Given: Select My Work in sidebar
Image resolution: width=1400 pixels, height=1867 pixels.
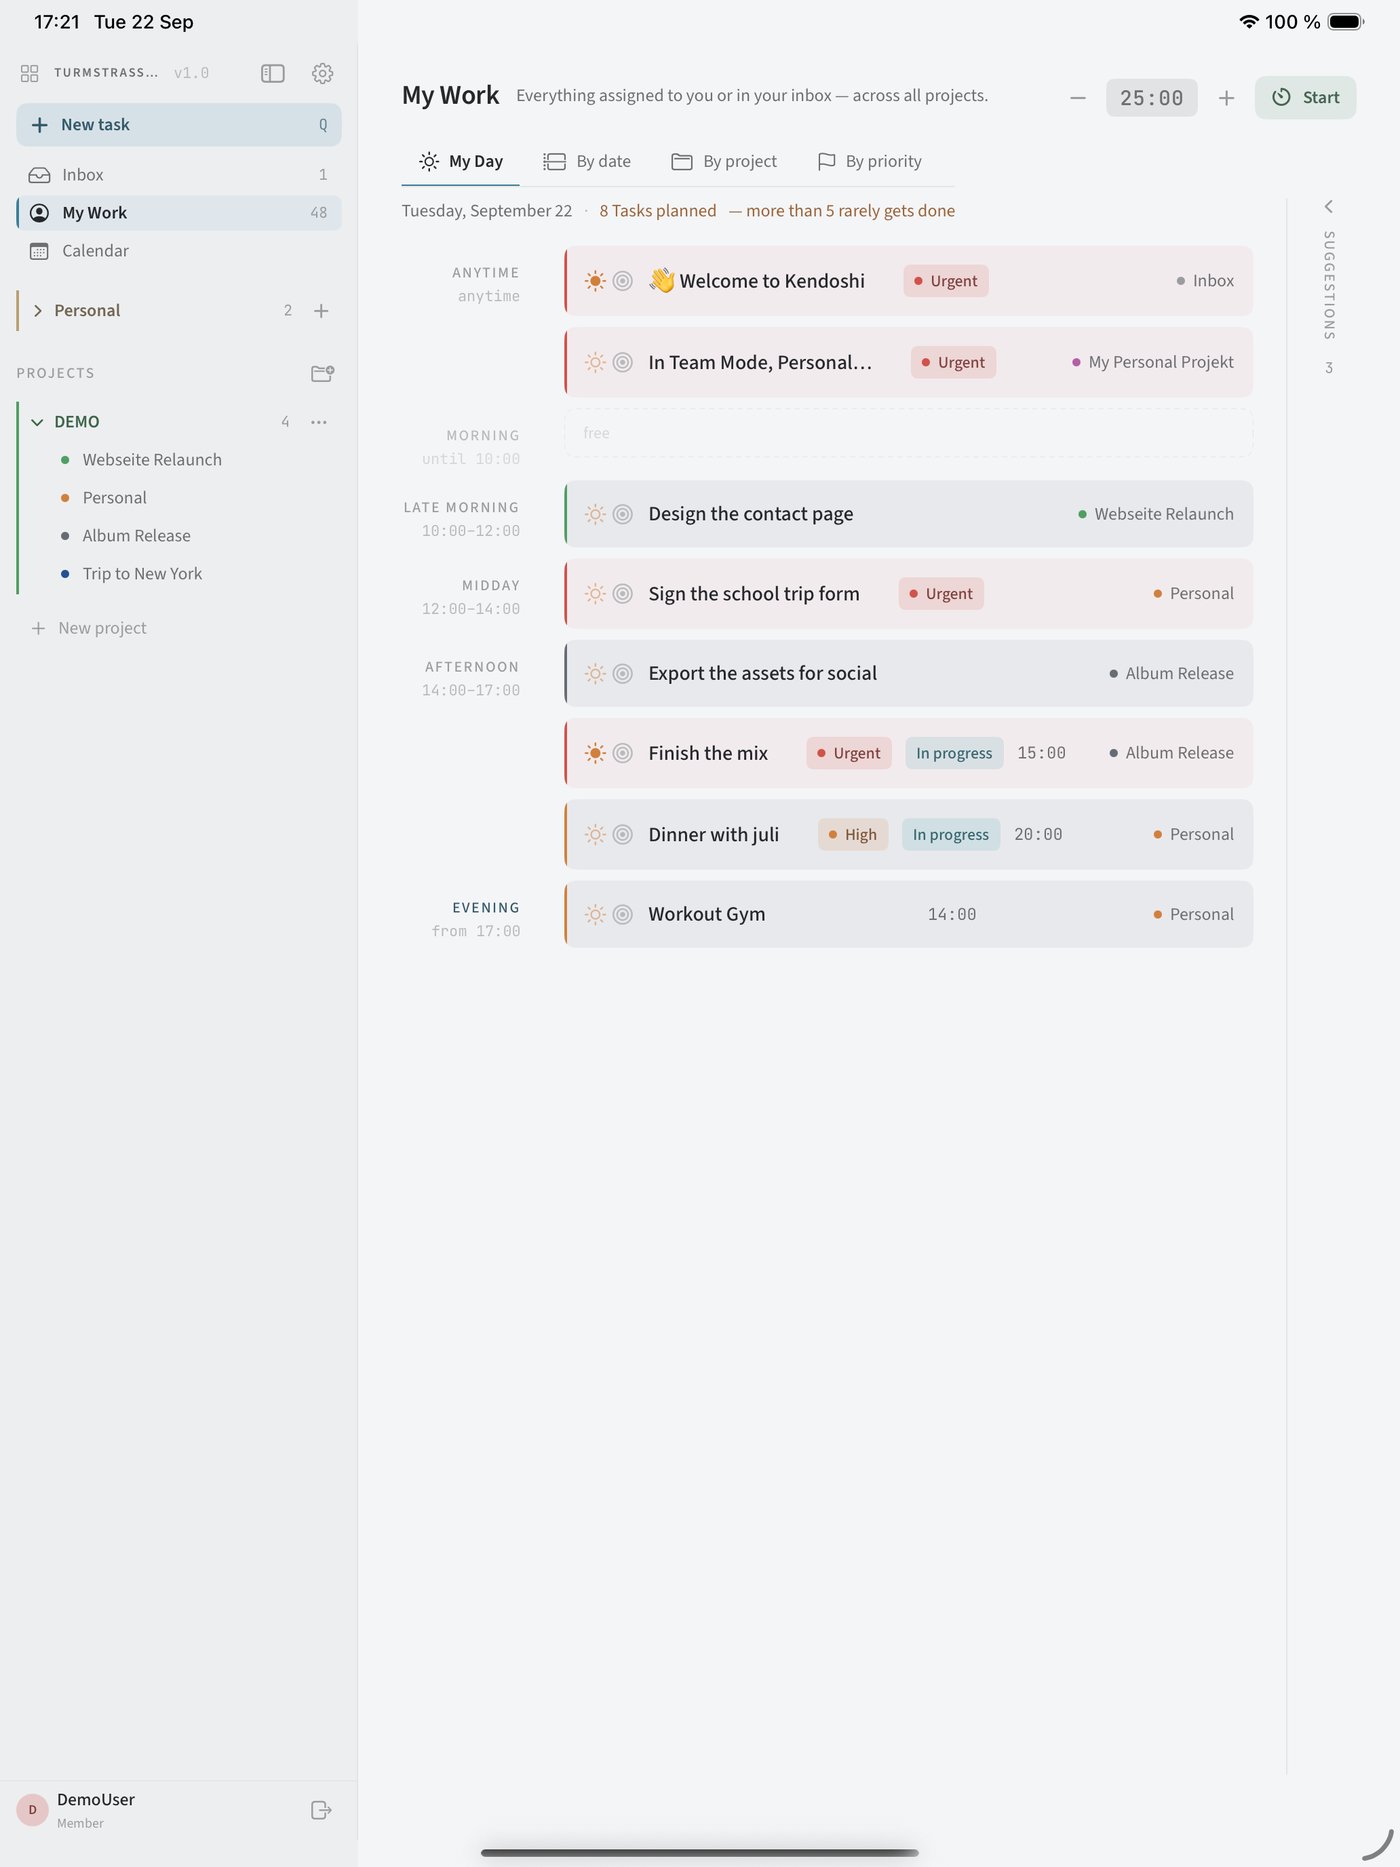Looking at the screenshot, I should (179, 213).
